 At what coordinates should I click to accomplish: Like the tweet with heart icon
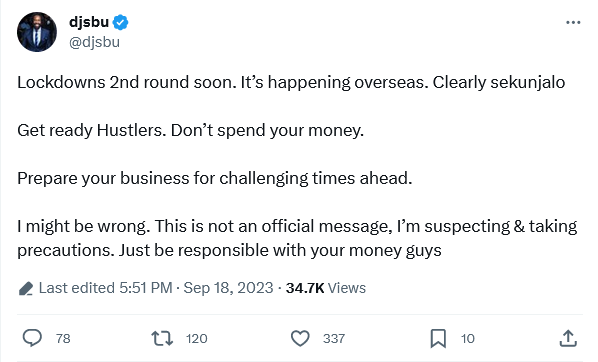click(300, 338)
